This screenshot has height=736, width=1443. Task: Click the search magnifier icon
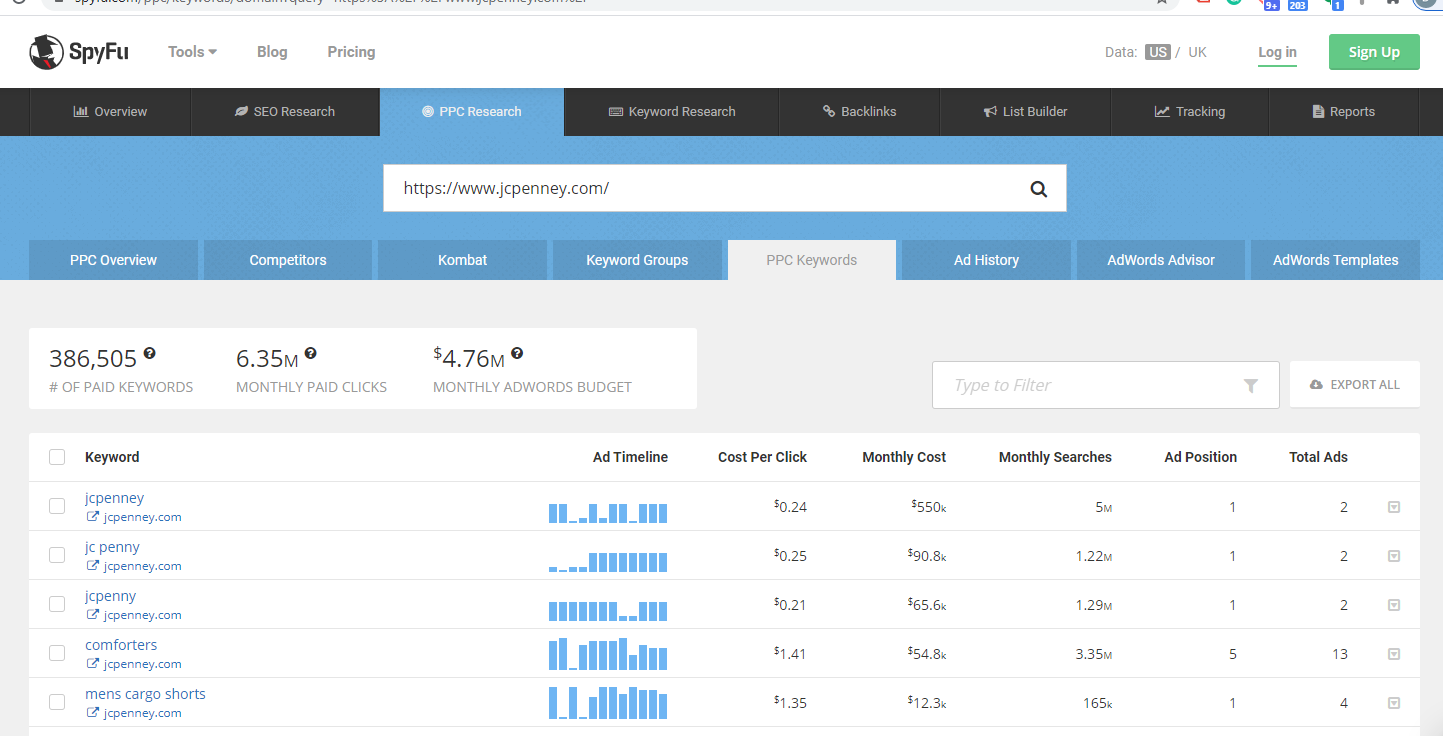(1039, 188)
